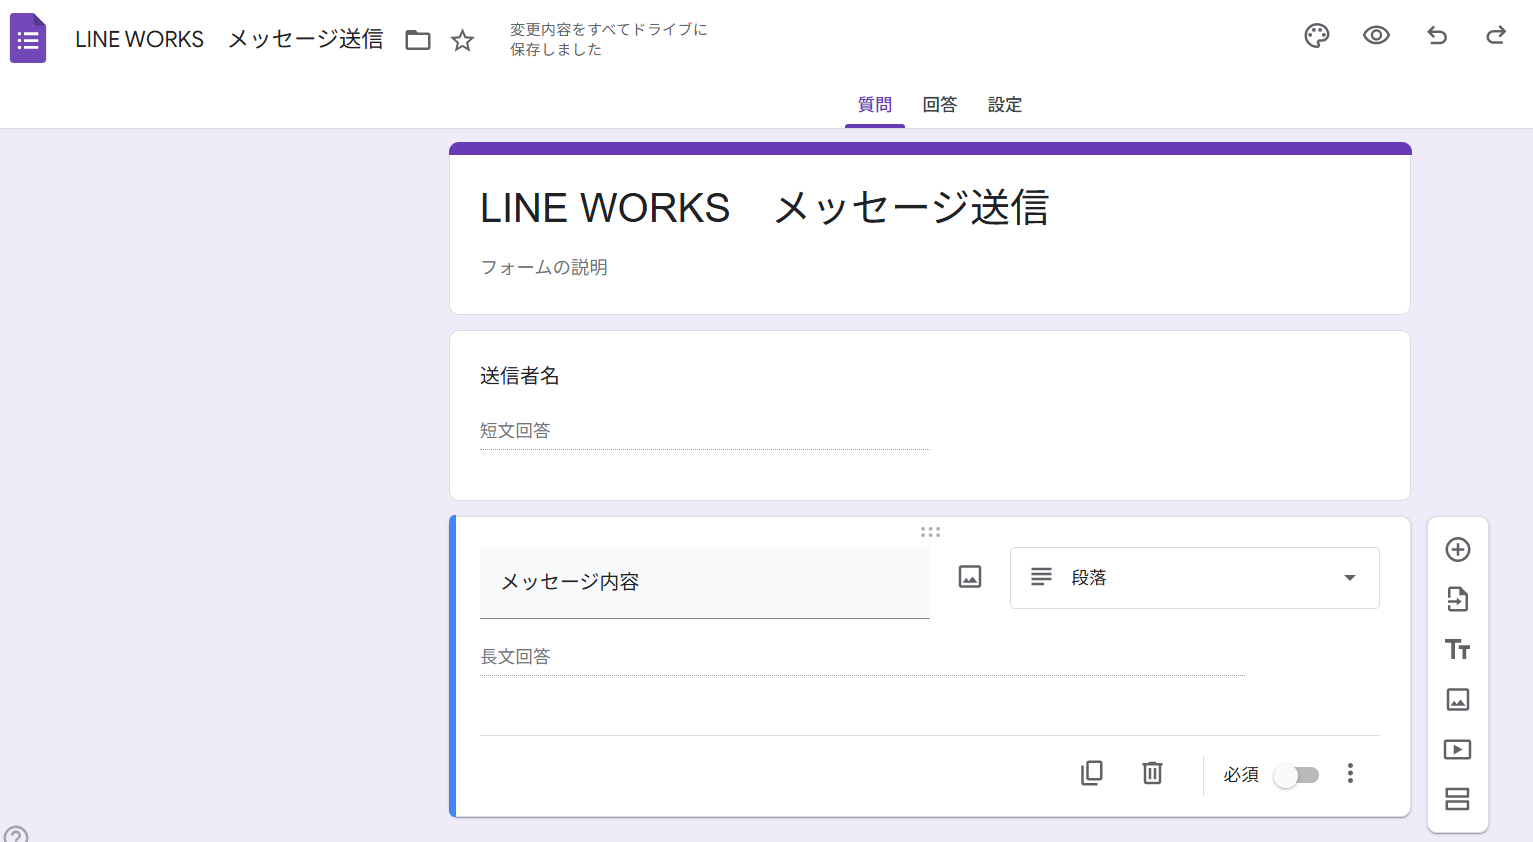Redo the last undone change
This screenshot has height=842, width=1533.
(x=1496, y=36)
